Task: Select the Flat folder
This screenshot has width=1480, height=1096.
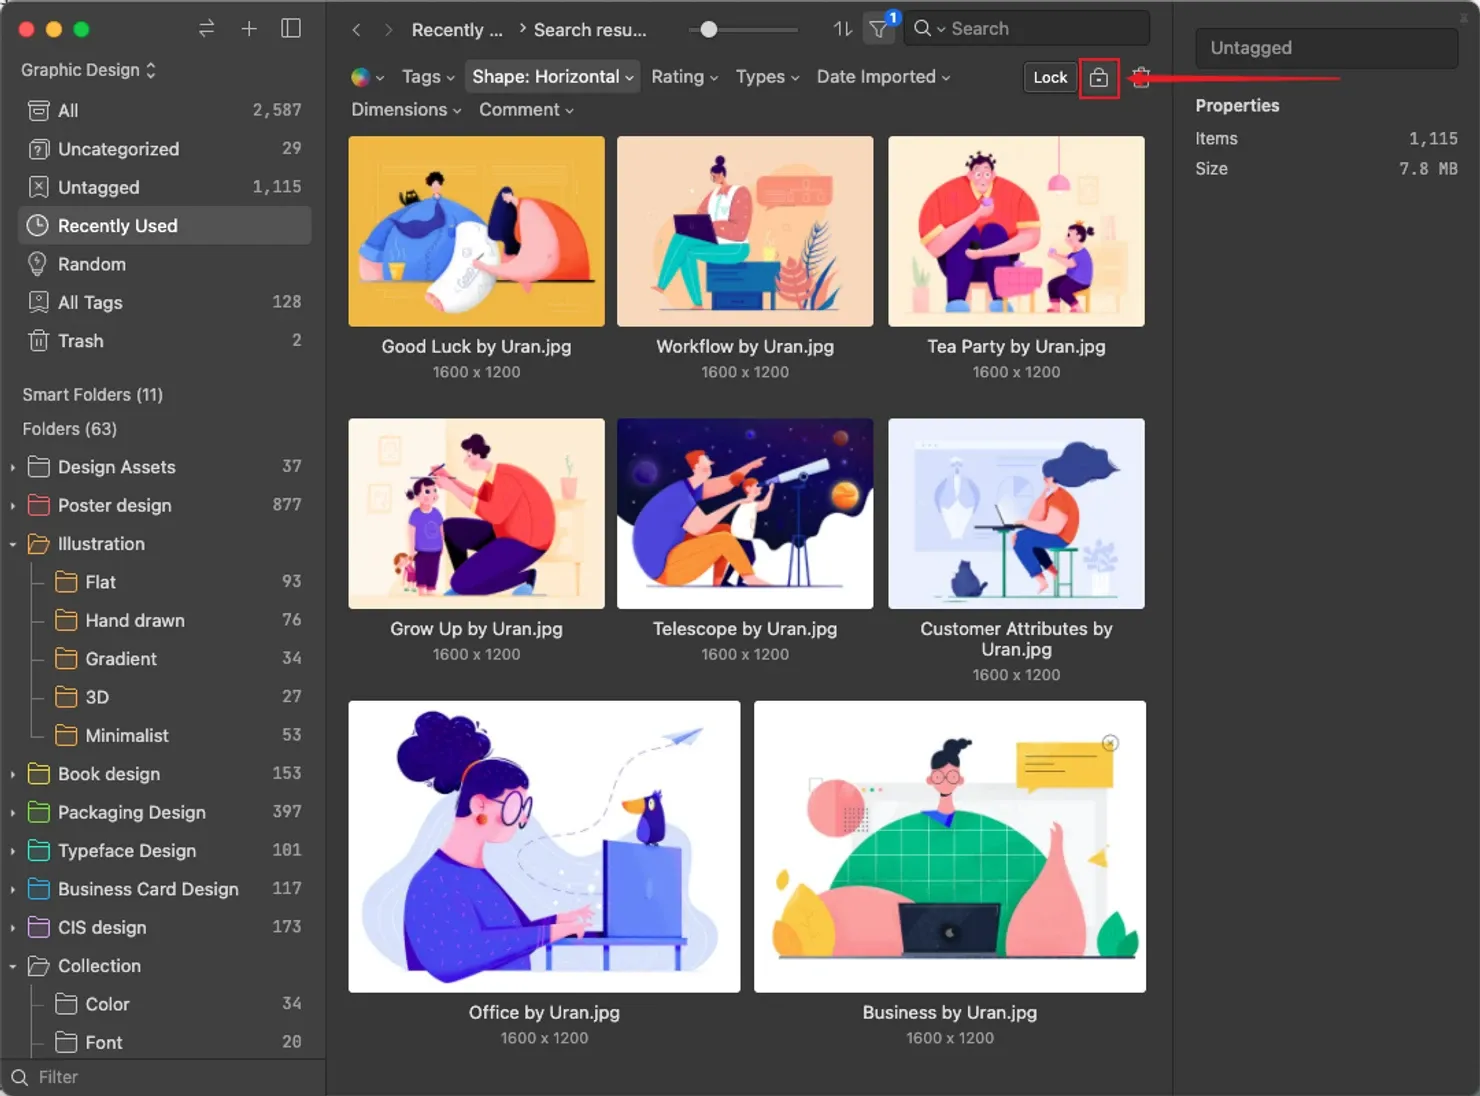Action: 180,582
